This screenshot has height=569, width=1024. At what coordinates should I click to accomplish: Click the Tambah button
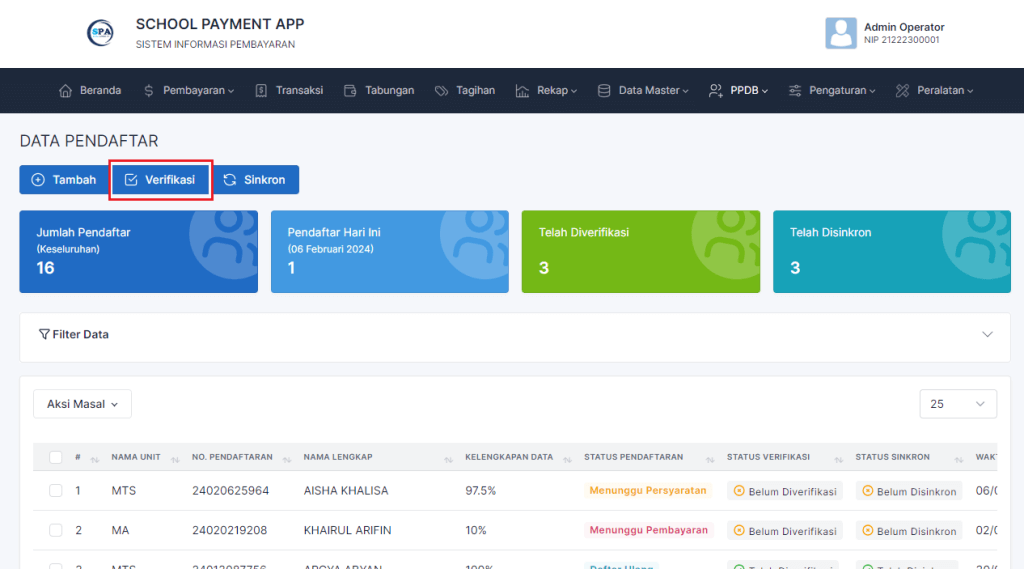point(64,180)
